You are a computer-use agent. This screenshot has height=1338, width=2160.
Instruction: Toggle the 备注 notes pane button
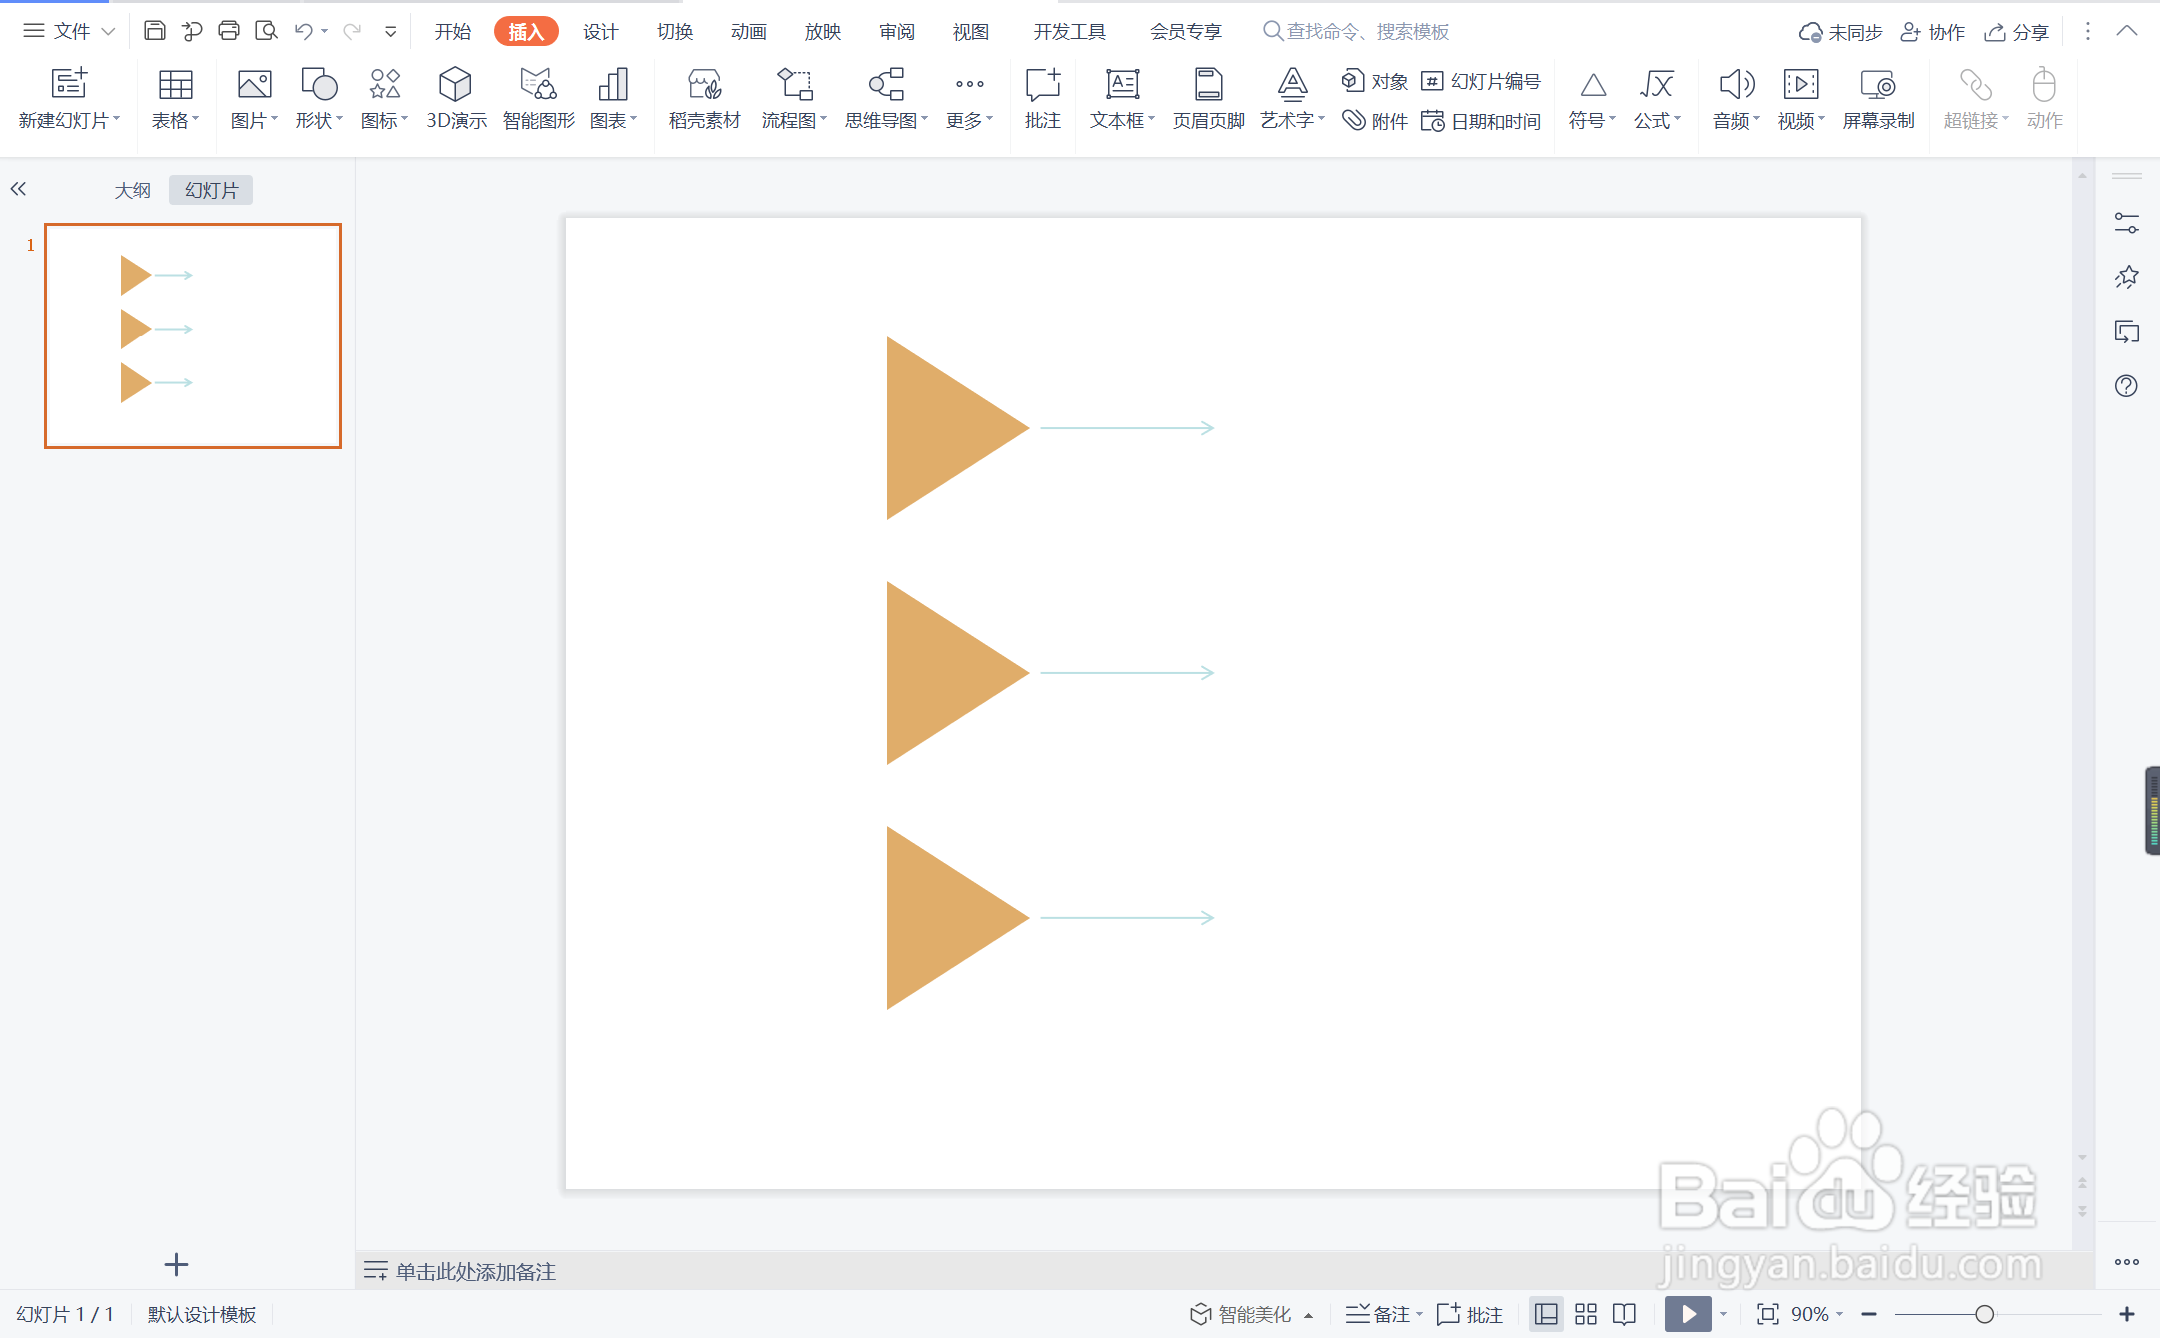point(1381,1314)
